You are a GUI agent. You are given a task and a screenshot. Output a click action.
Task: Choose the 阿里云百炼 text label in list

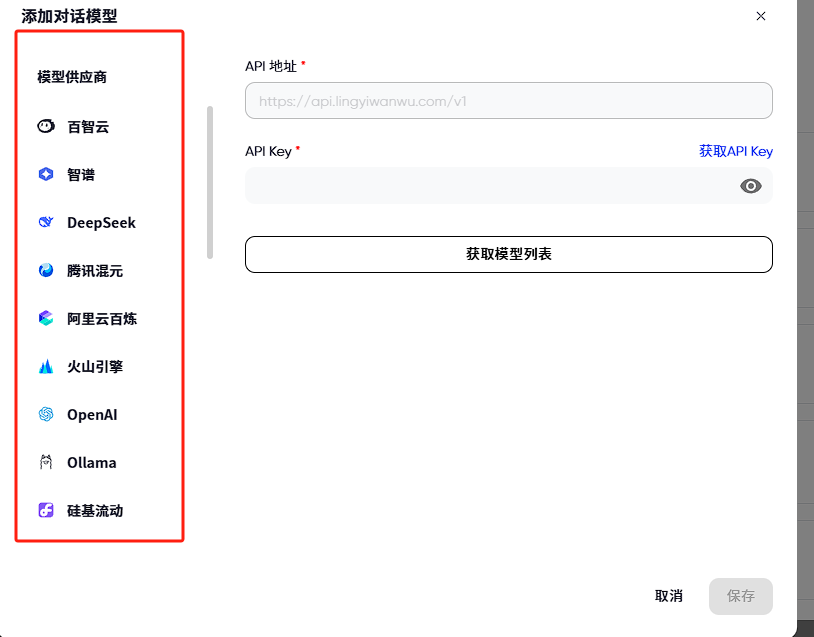[102, 319]
